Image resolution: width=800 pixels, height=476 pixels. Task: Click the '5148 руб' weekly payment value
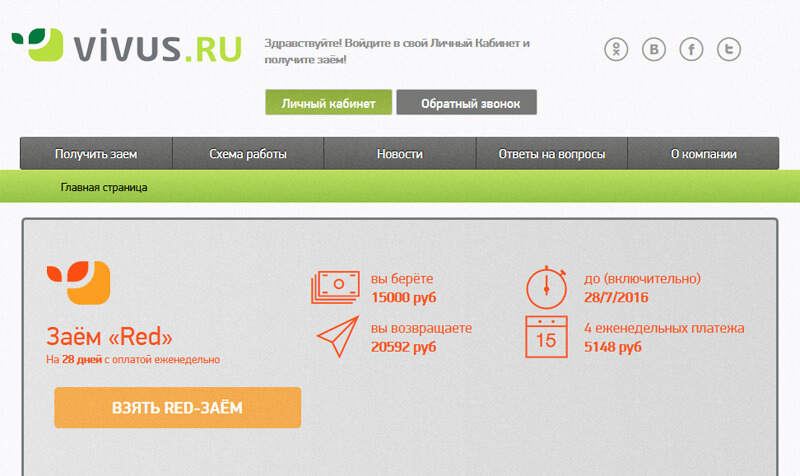(612, 347)
